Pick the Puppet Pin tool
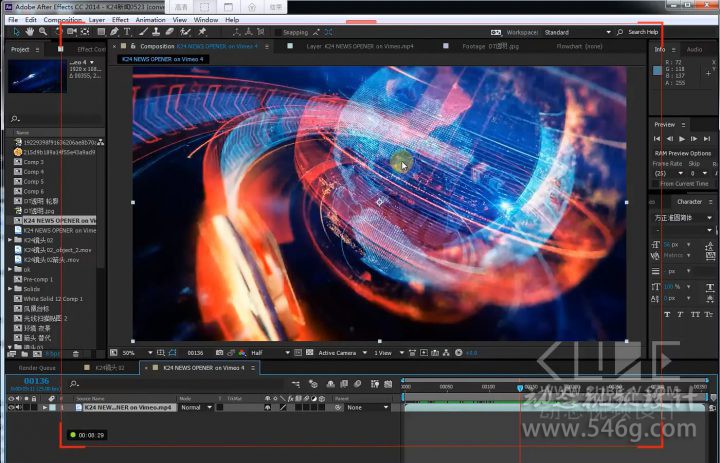This screenshot has height=463, width=720. pyautogui.click(x=203, y=32)
